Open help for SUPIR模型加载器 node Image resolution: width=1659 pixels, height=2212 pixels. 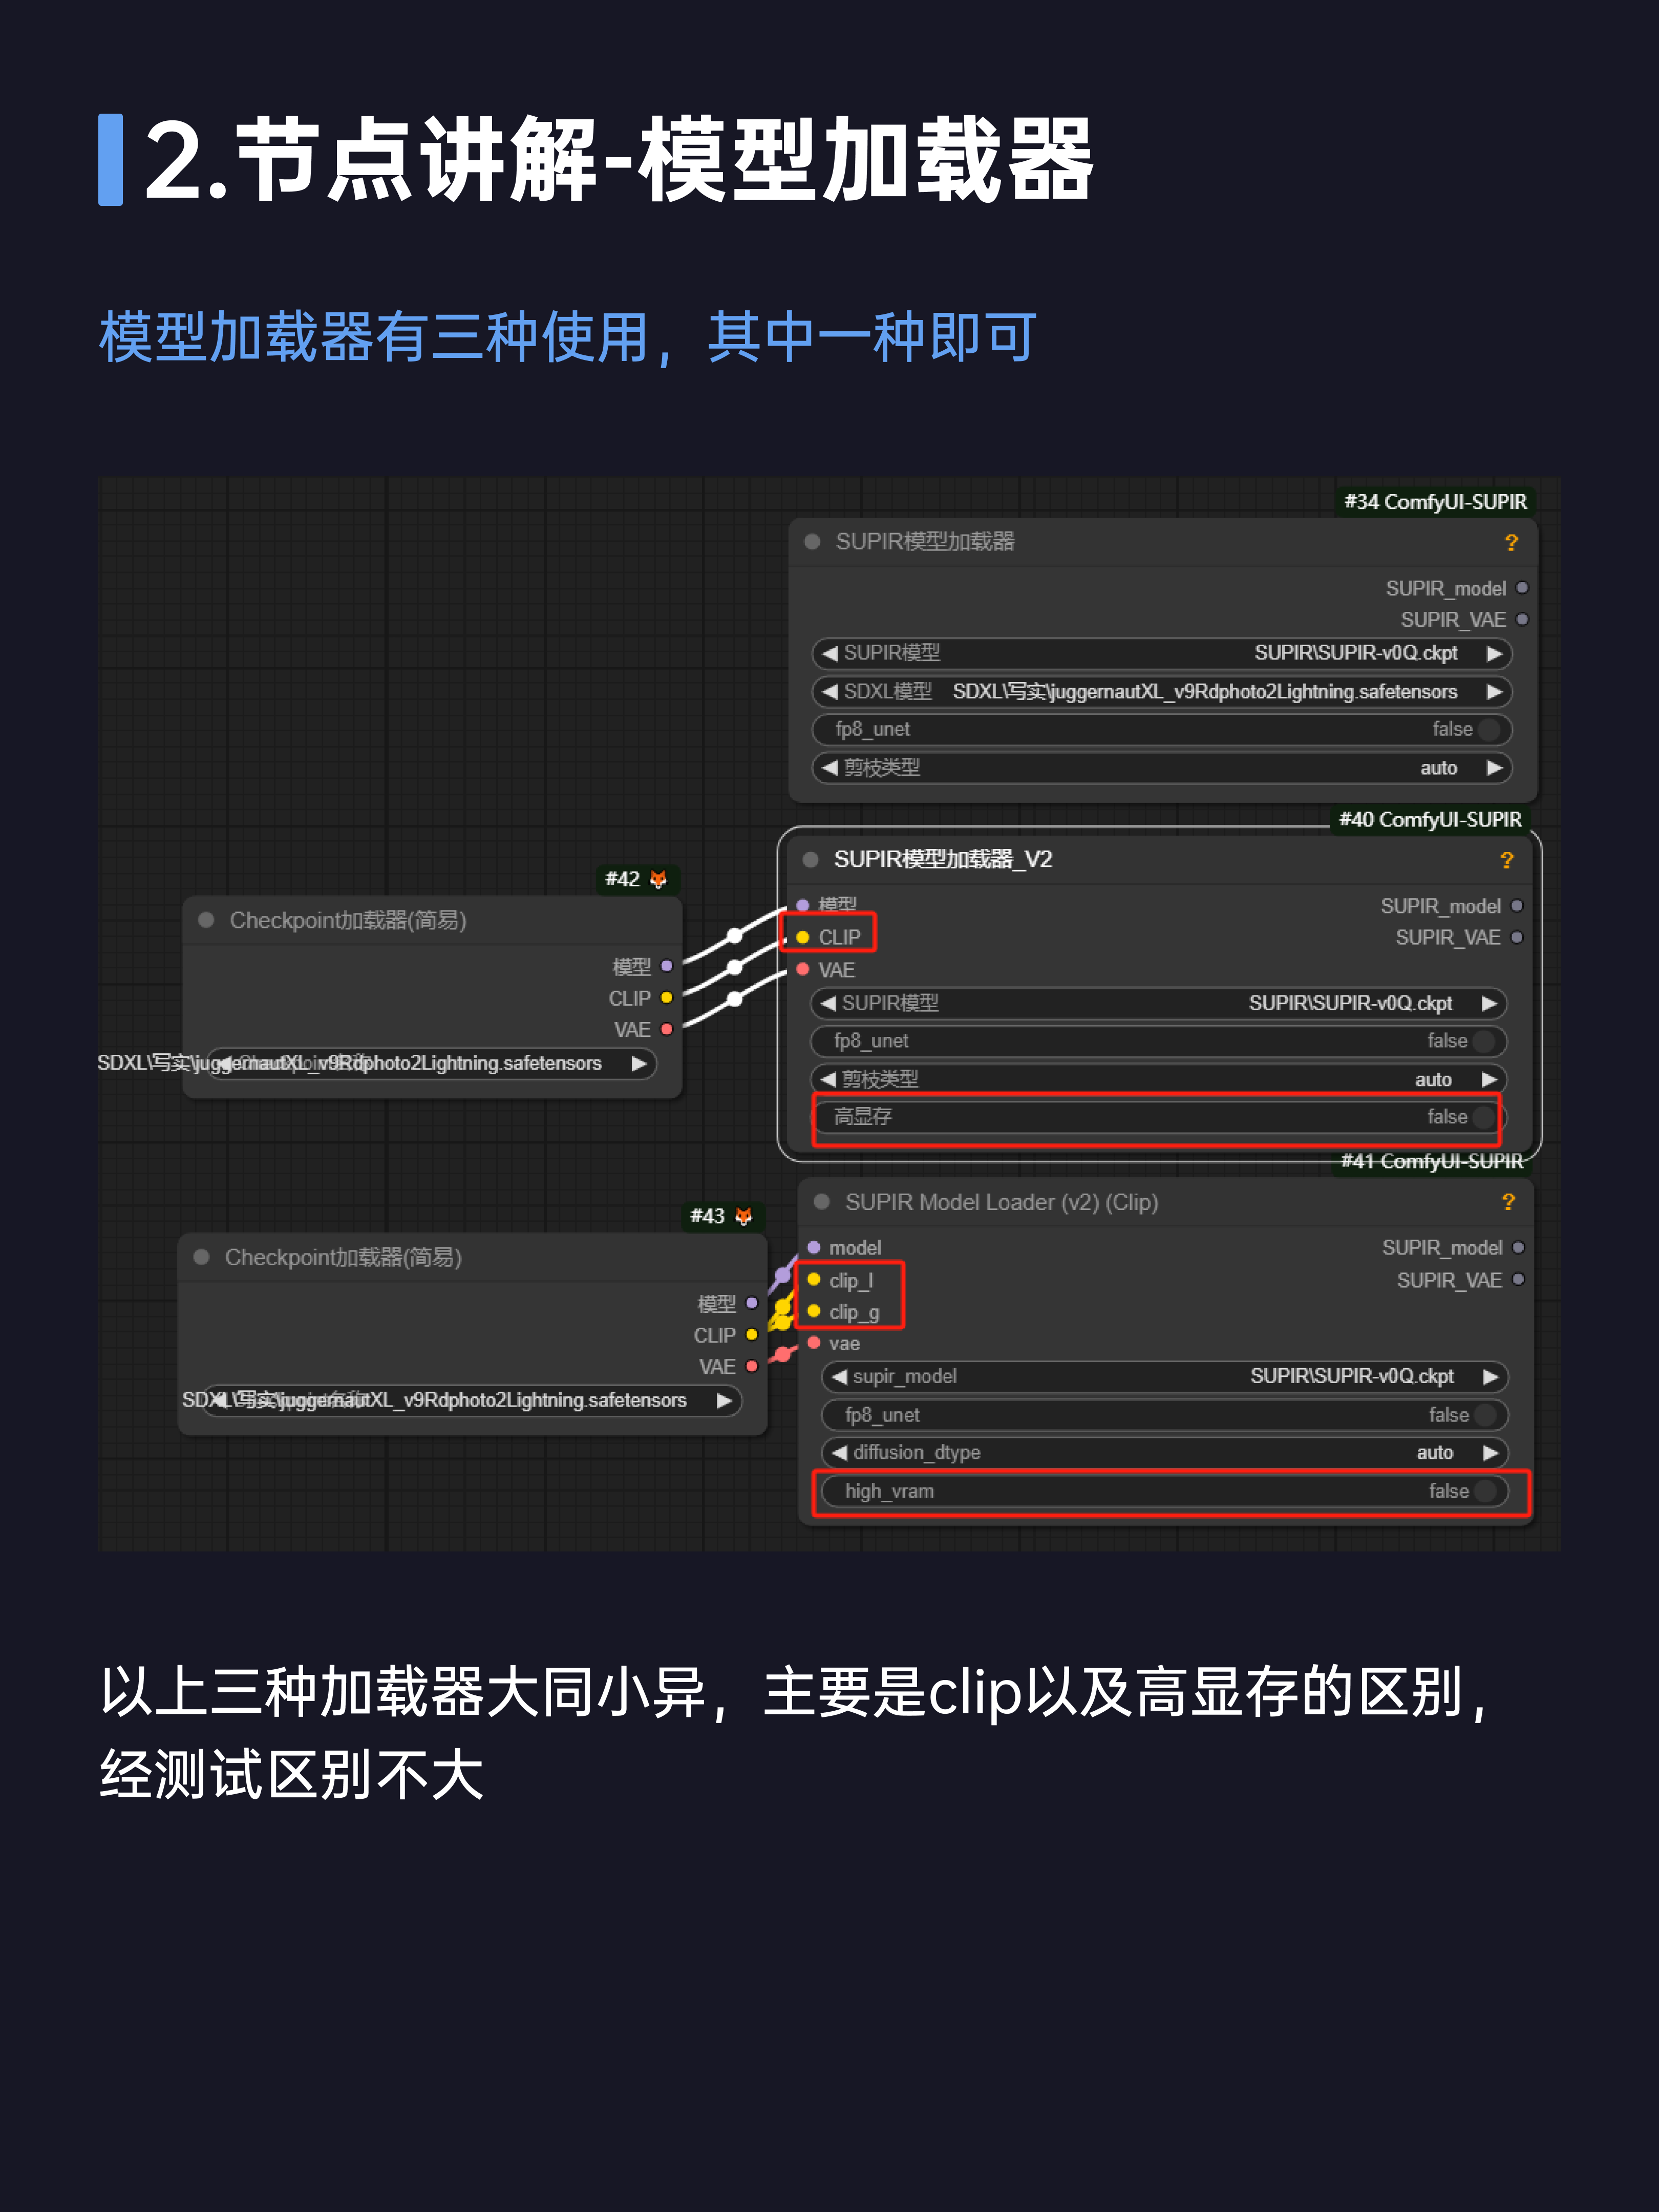pos(1513,542)
